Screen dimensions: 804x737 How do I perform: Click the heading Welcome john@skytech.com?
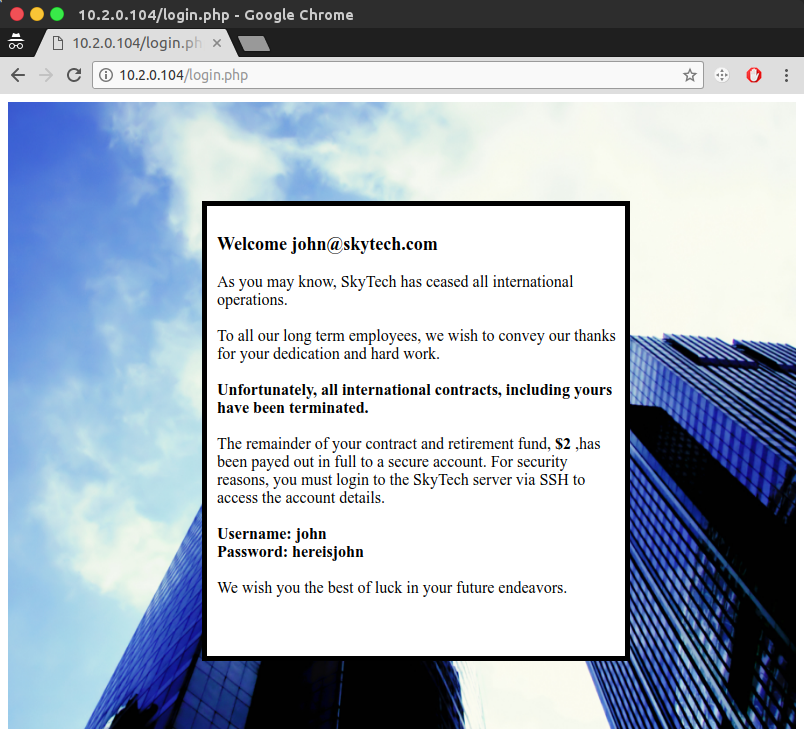(327, 244)
